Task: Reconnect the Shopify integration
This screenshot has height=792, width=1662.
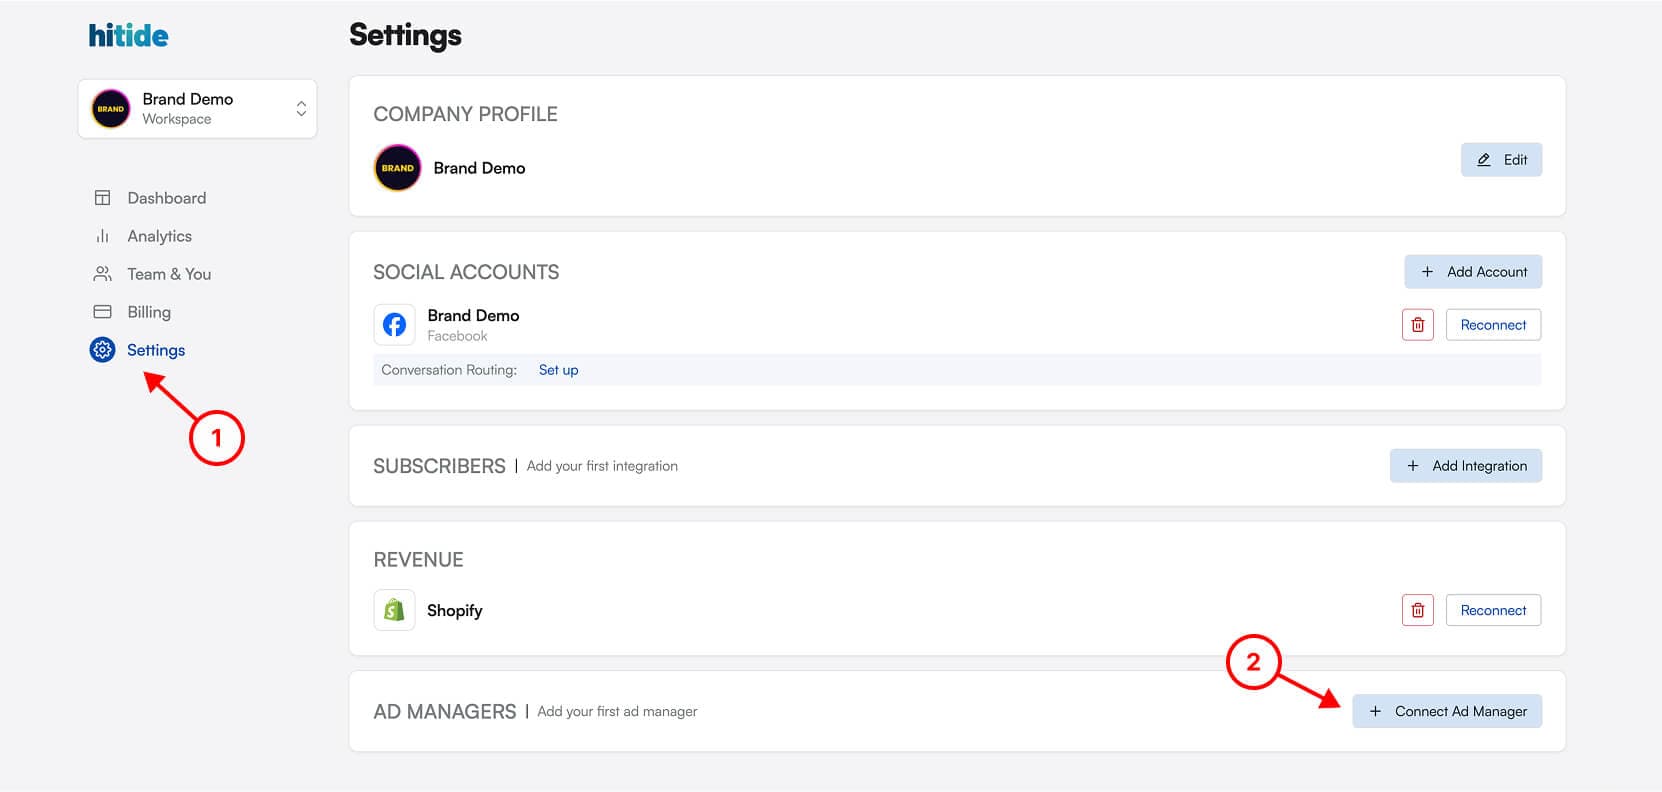Action: tap(1493, 610)
